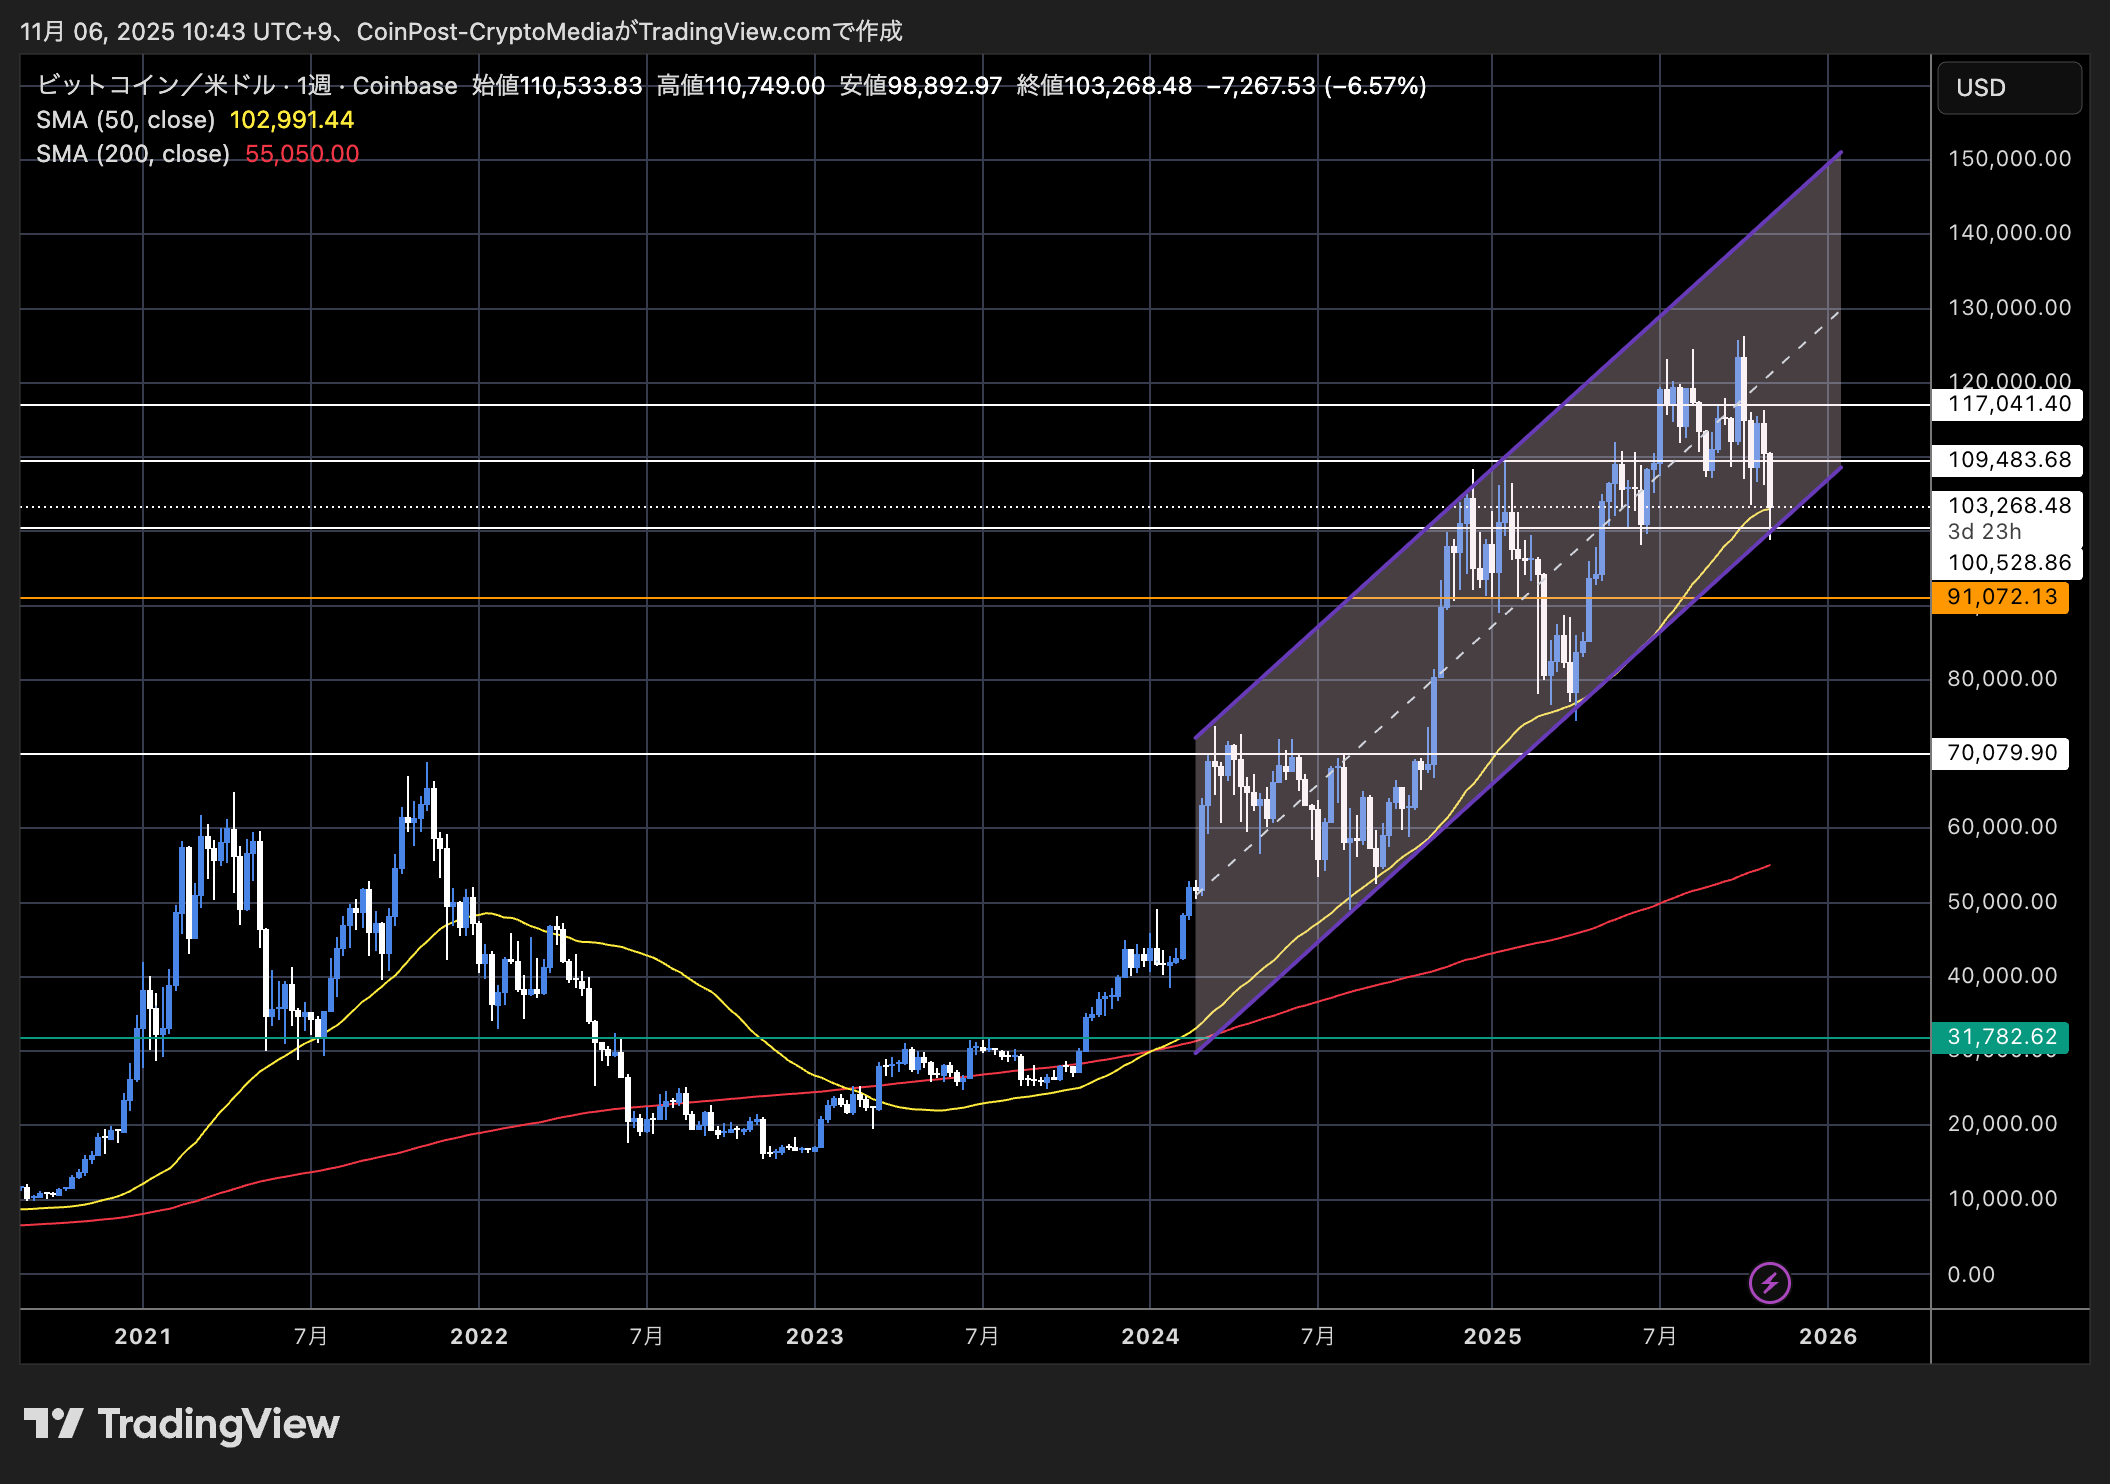Select the green 31,782.62 price label
This screenshot has width=2110, height=1484.
click(x=2001, y=1037)
